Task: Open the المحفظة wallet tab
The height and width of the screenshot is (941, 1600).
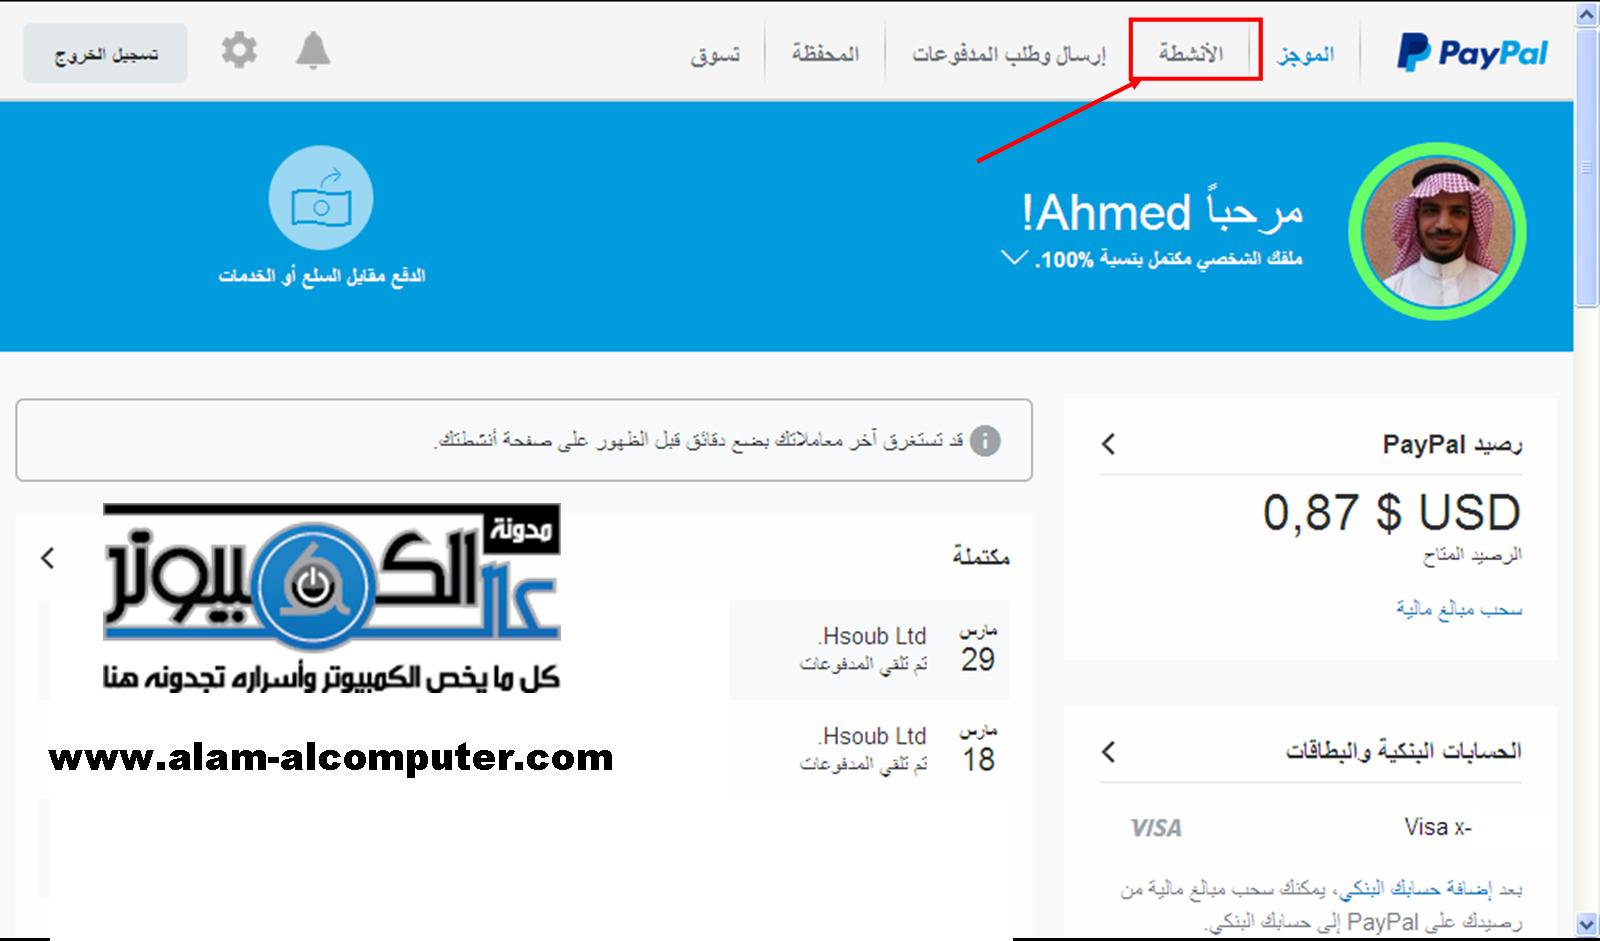Action: [x=825, y=53]
